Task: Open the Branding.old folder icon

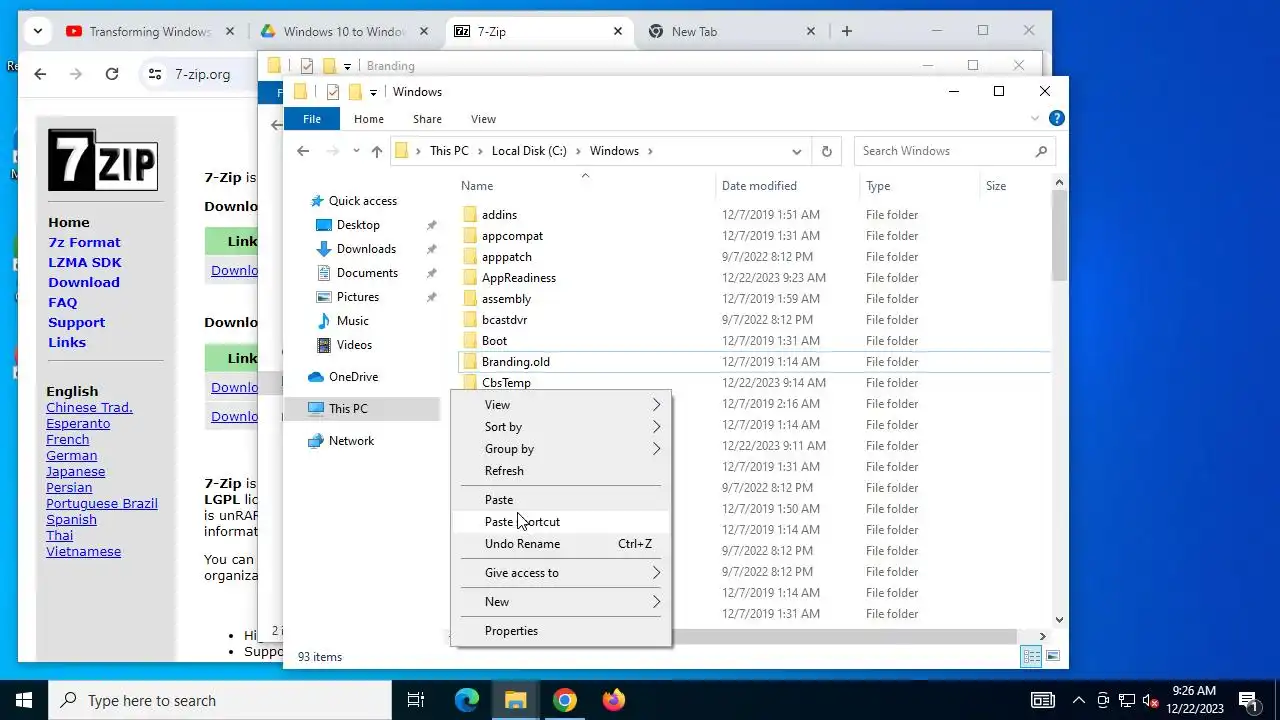Action: tap(470, 362)
